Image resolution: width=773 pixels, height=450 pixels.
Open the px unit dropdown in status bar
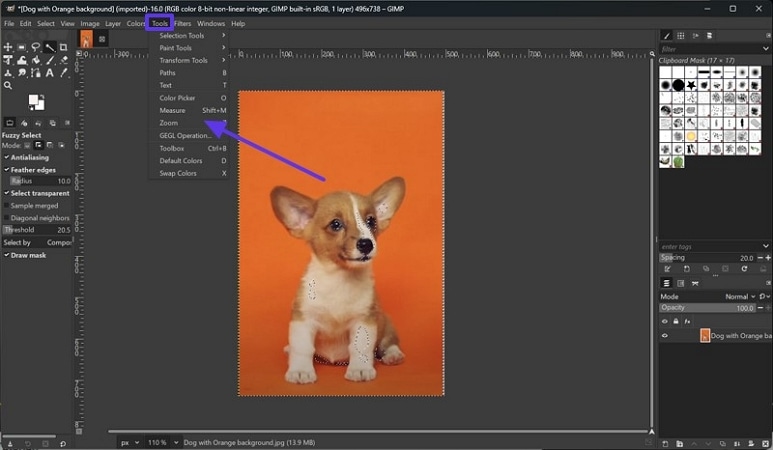129,443
